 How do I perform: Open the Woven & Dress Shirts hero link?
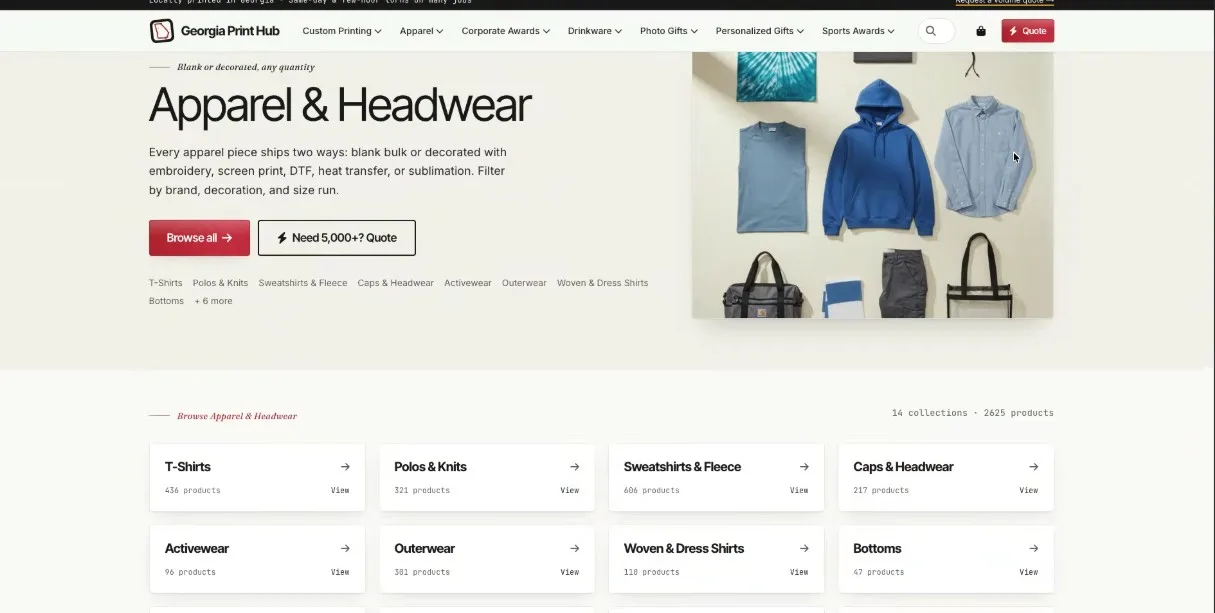click(x=603, y=283)
